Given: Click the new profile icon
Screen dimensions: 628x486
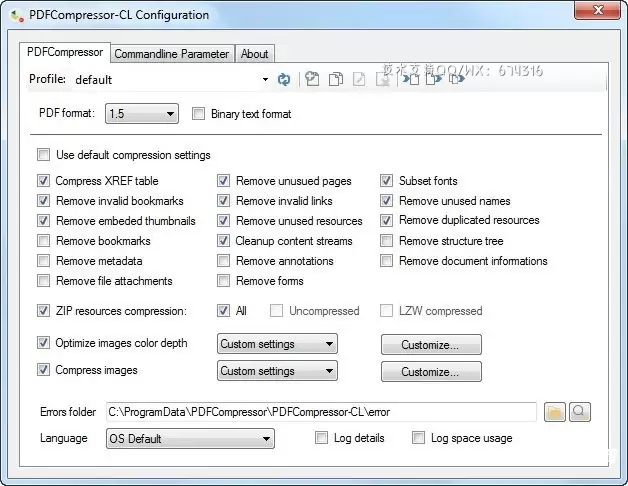Looking at the screenshot, I should [312, 79].
